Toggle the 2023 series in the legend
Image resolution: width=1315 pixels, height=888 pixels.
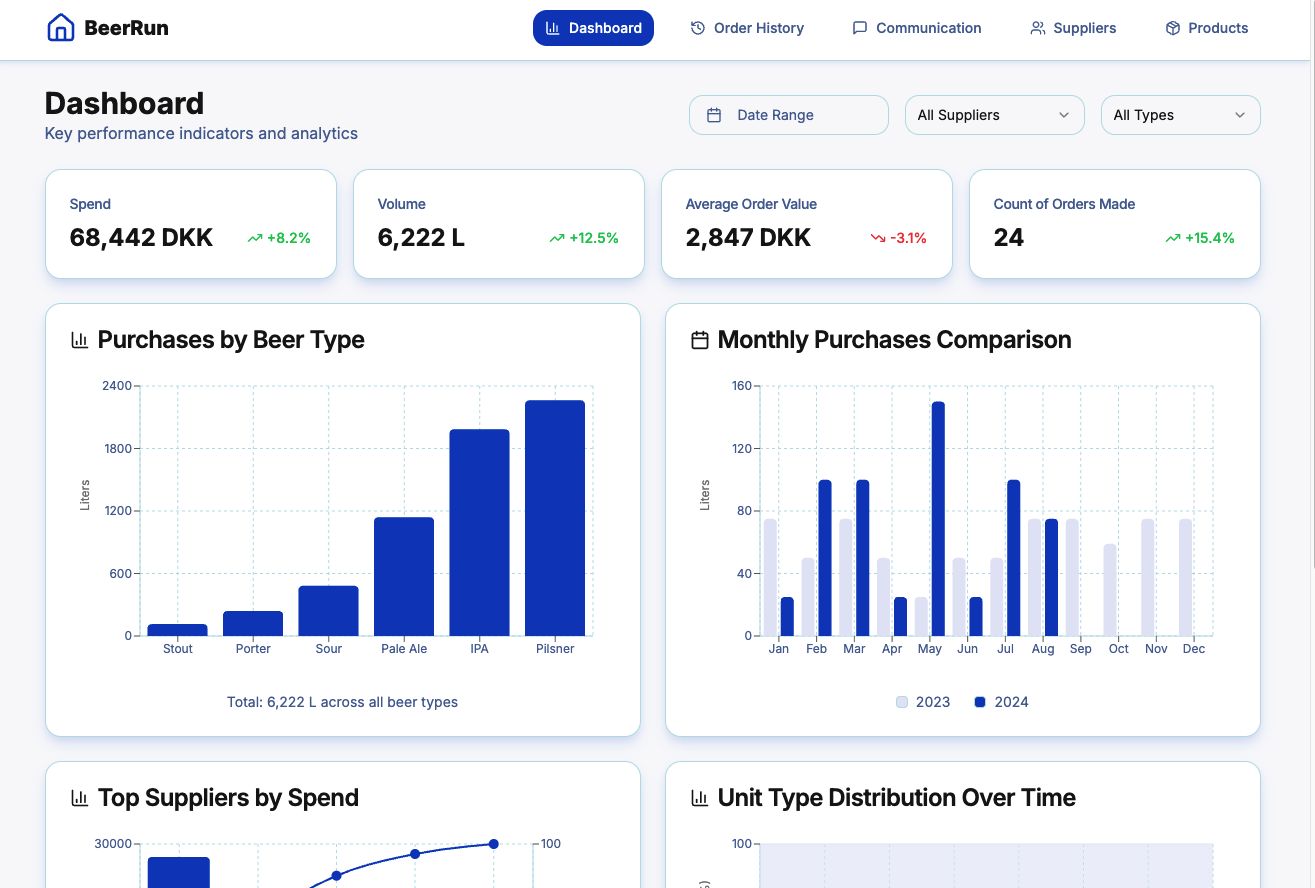tap(923, 702)
